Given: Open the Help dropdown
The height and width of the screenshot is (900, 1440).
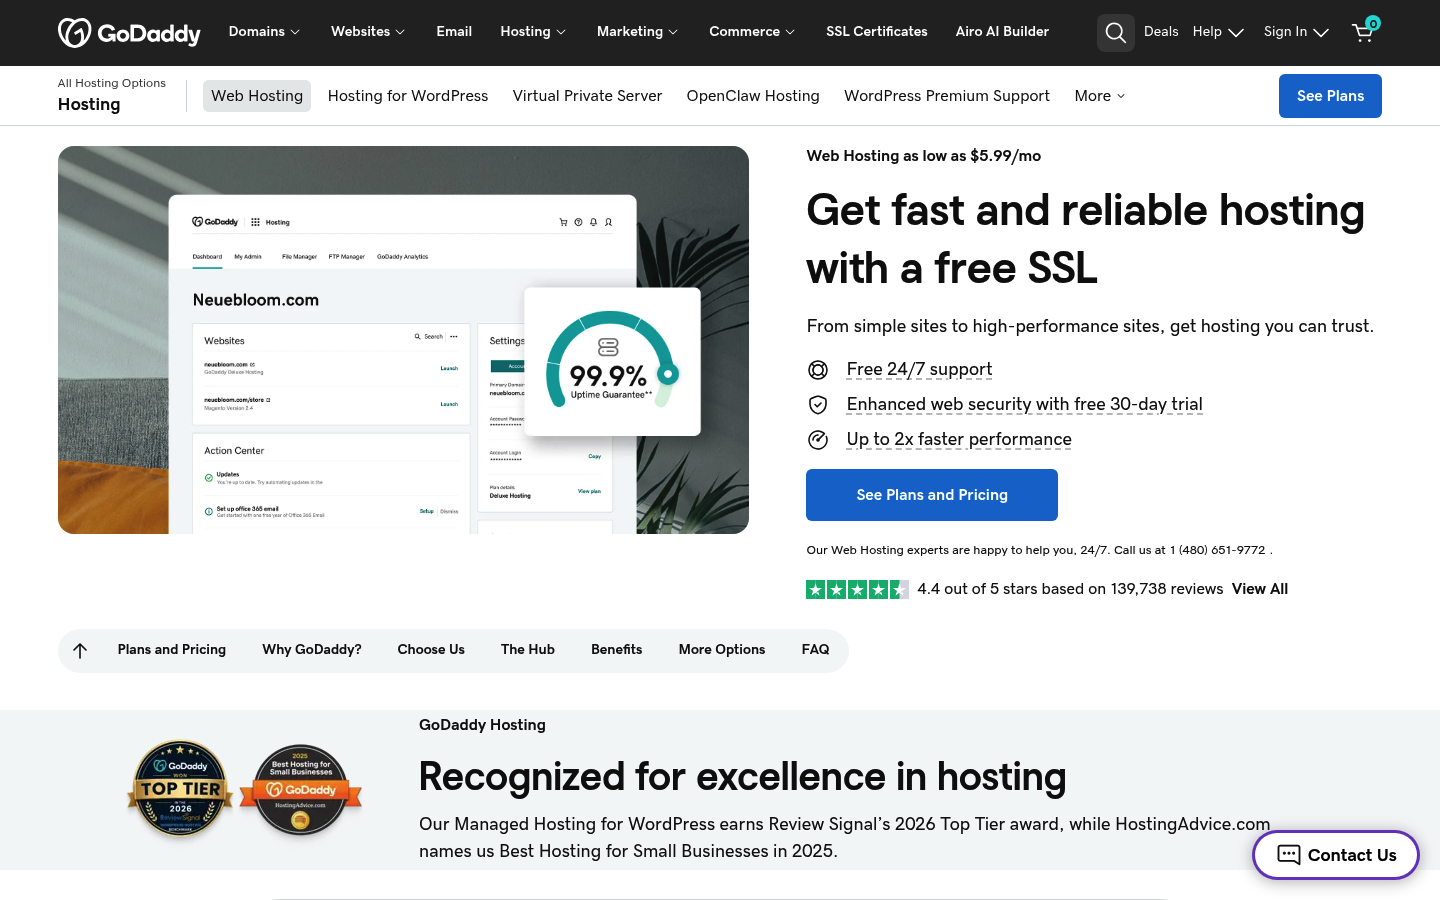Looking at the screenshot, I should (1218, 32).
